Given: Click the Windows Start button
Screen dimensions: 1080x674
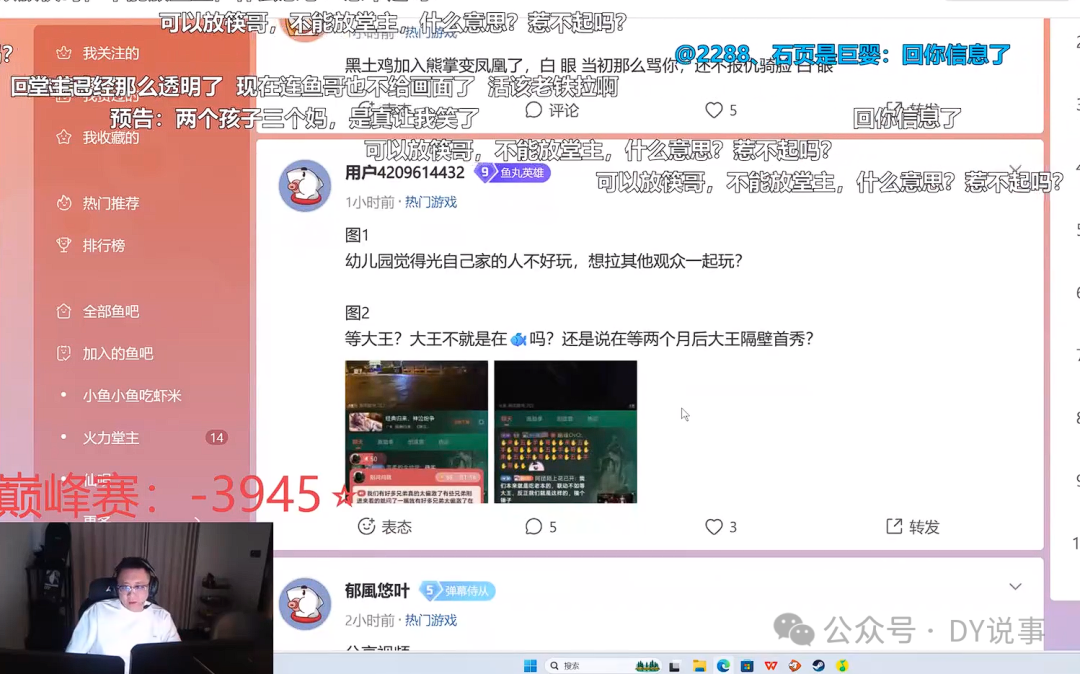Looking at the screenshot, I should (530, 665).
